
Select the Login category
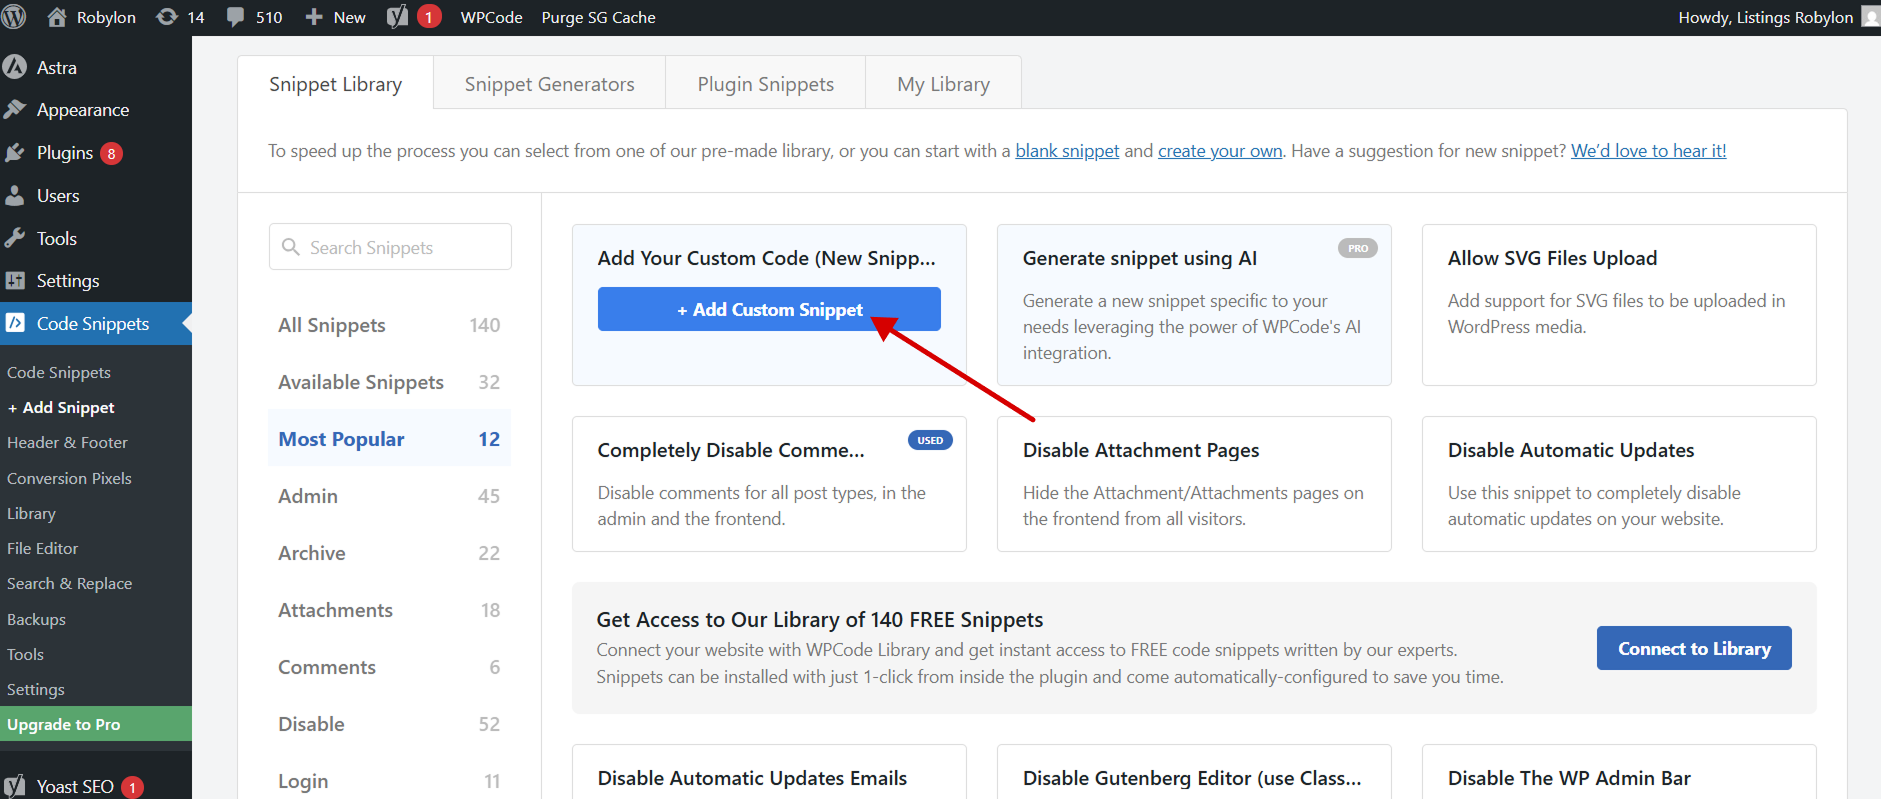pyautogui.click(x=389, y=781)
